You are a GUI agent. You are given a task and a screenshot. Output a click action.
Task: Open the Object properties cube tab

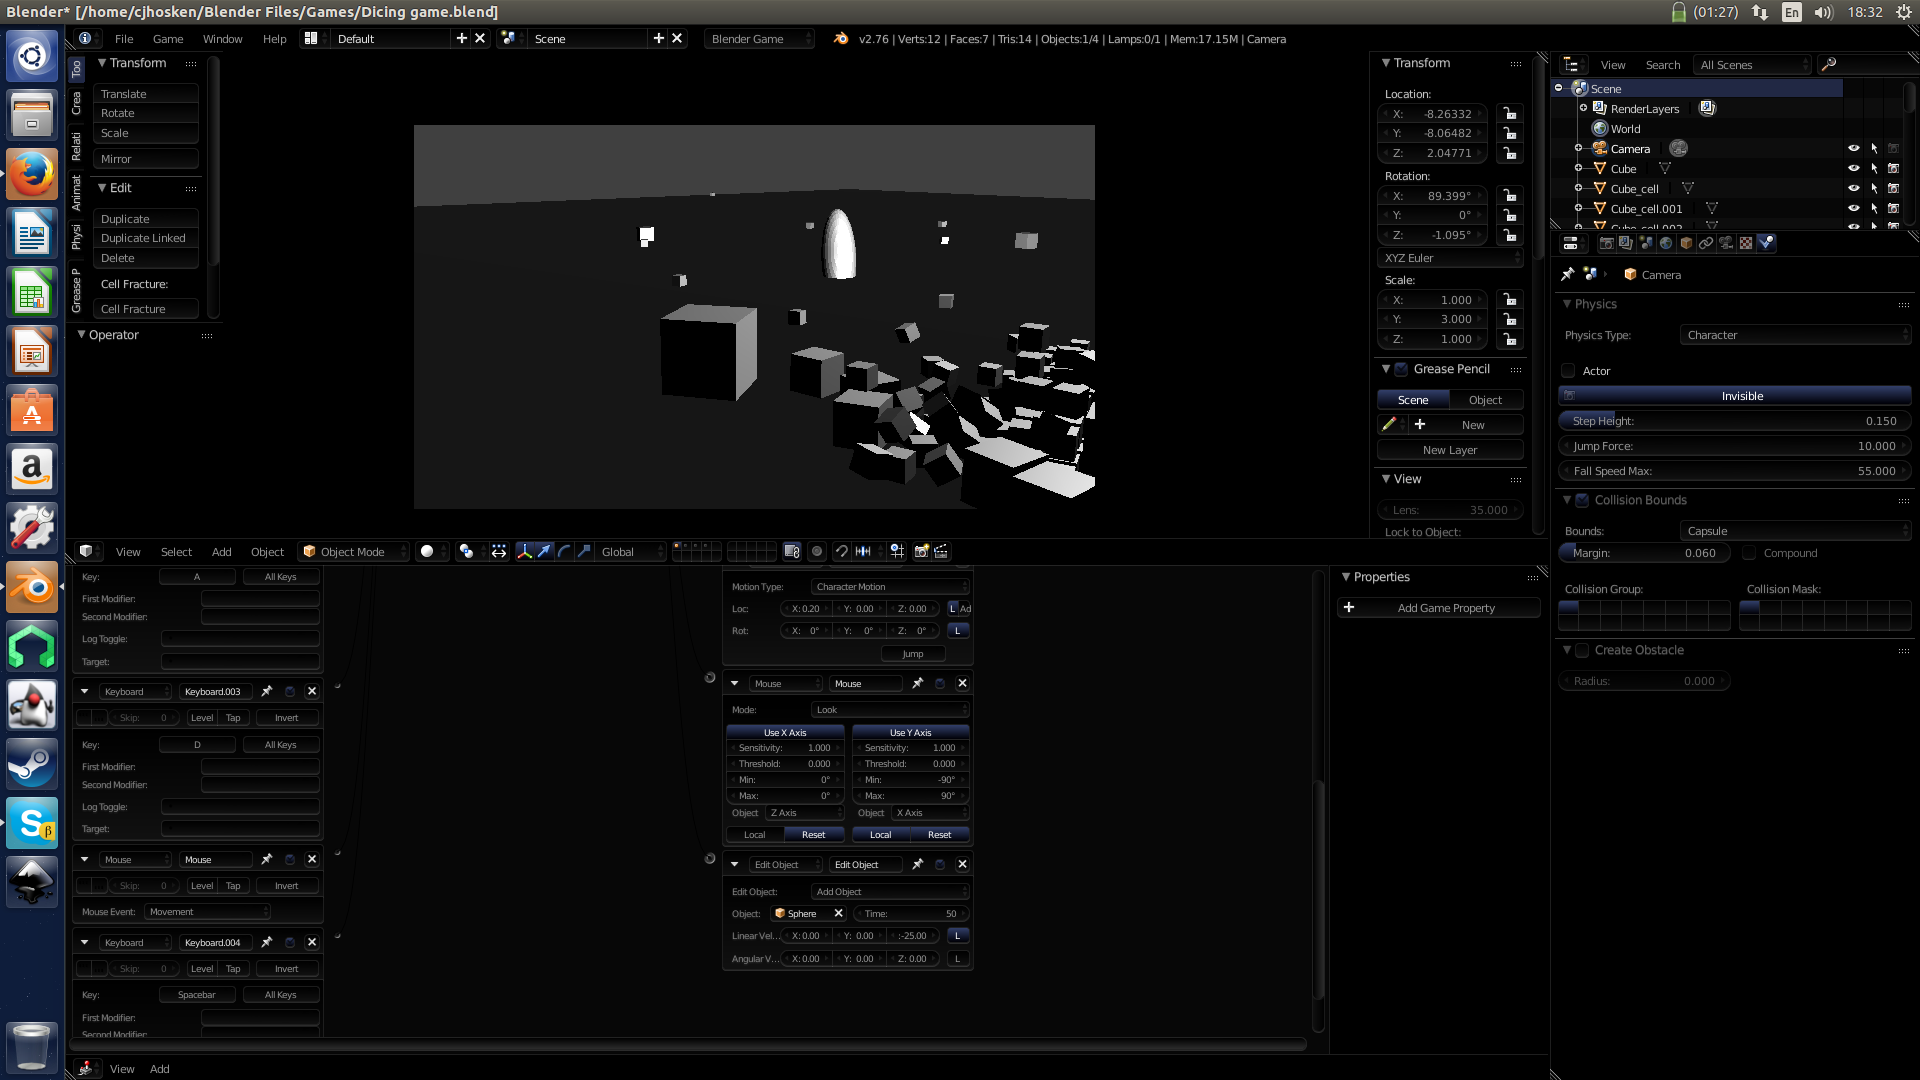point(1686,243)
